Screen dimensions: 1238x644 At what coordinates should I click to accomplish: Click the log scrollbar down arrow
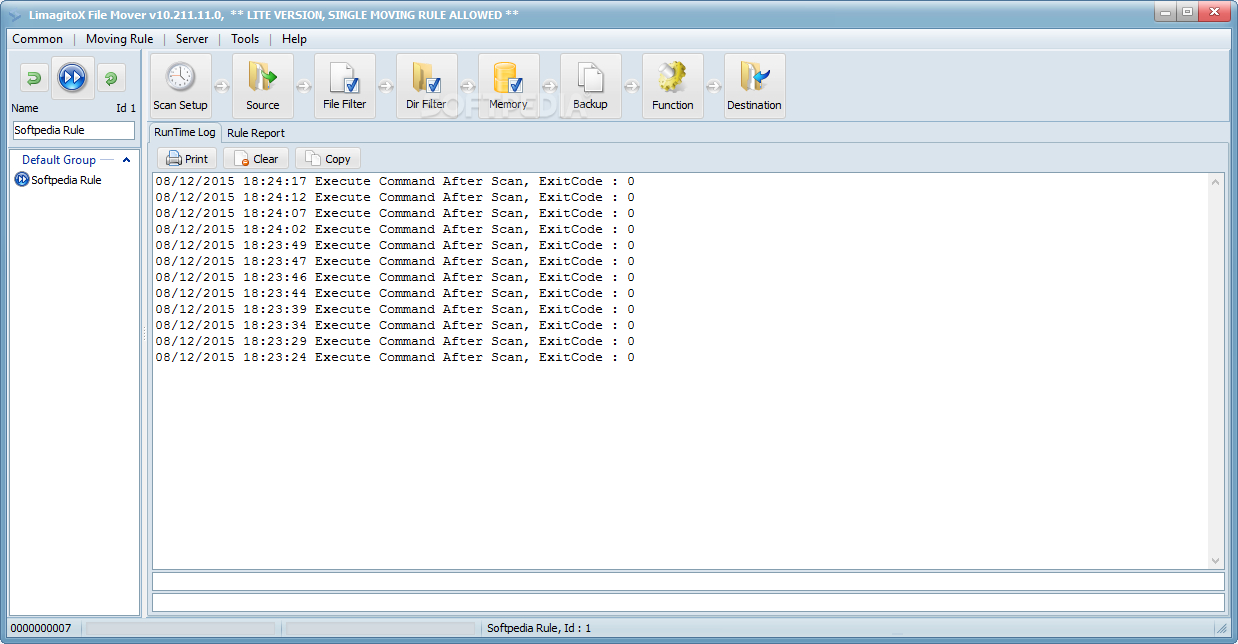[x=1216, y=561]
